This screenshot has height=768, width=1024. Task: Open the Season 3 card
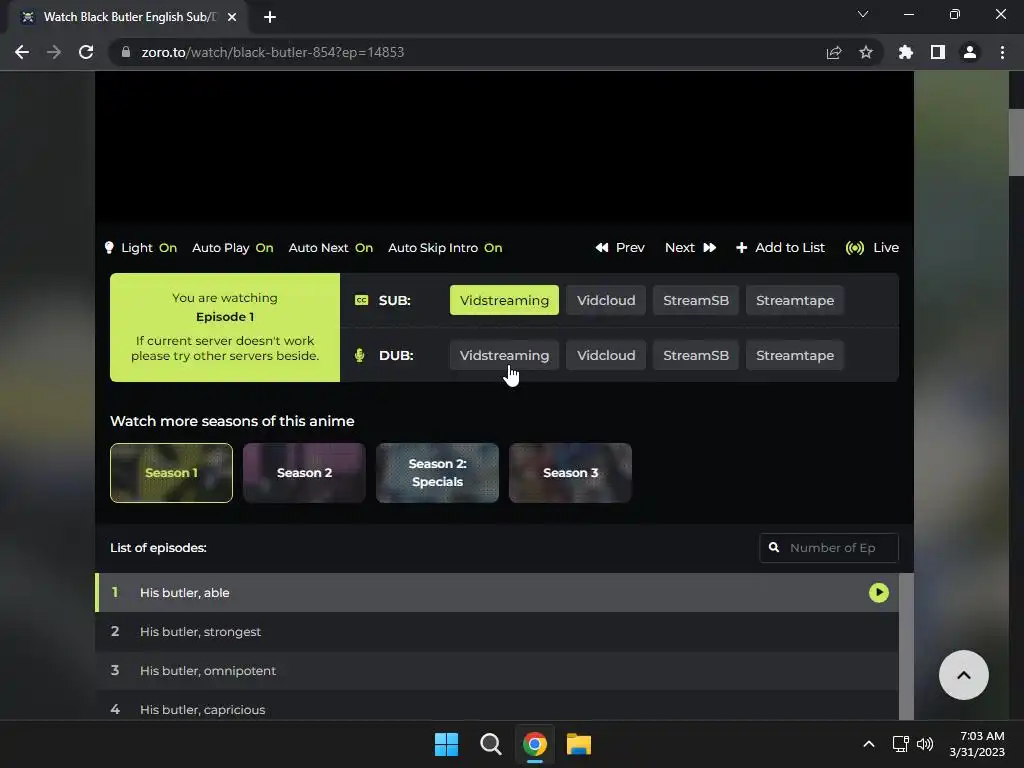(x=570, y=473)
